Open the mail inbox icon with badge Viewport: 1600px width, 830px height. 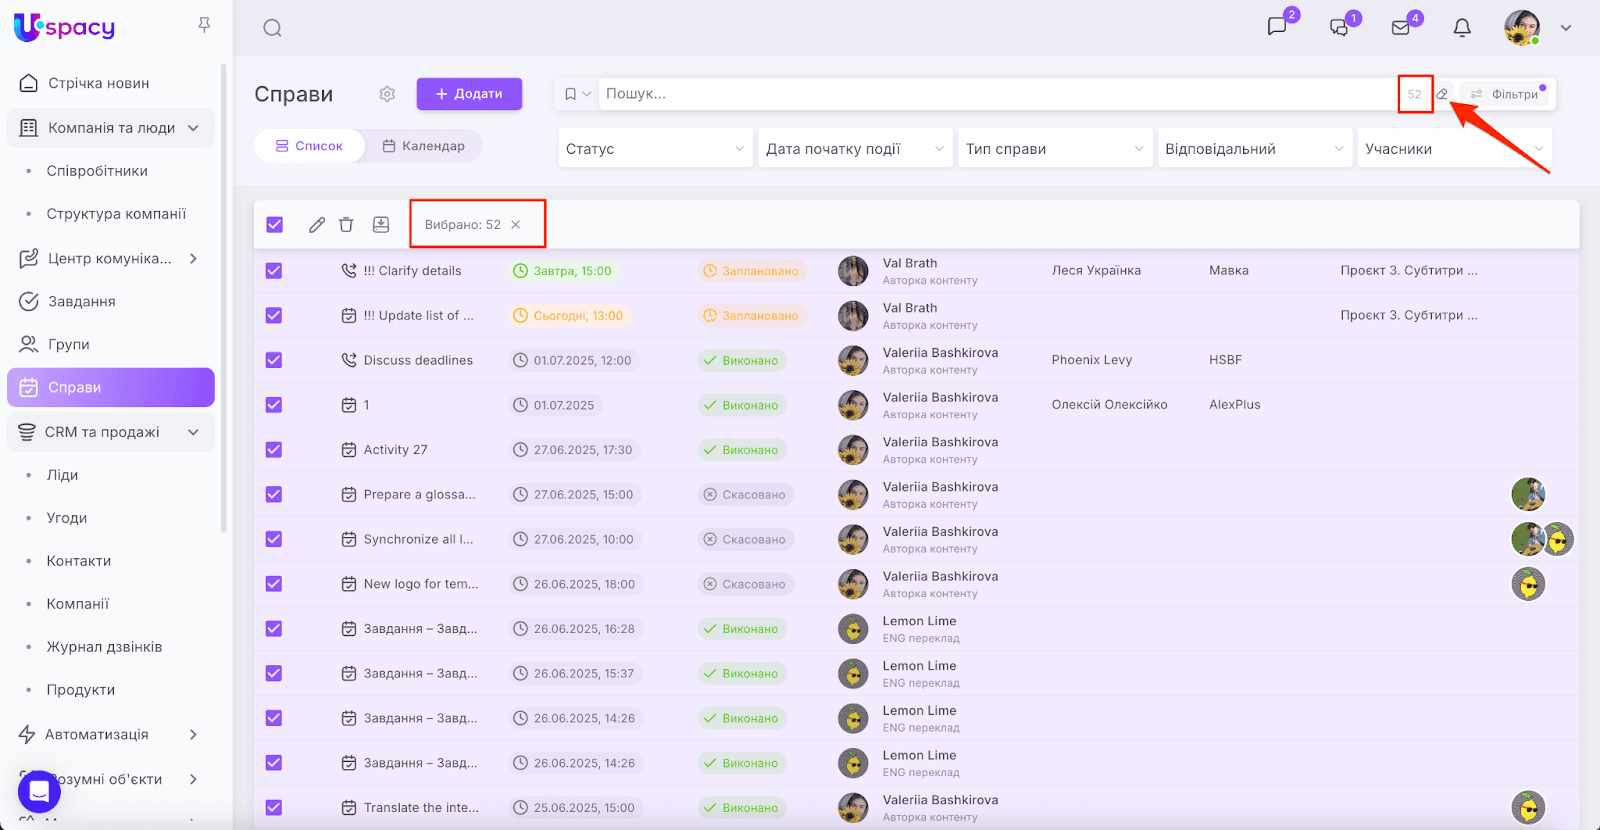point(1401,28)
